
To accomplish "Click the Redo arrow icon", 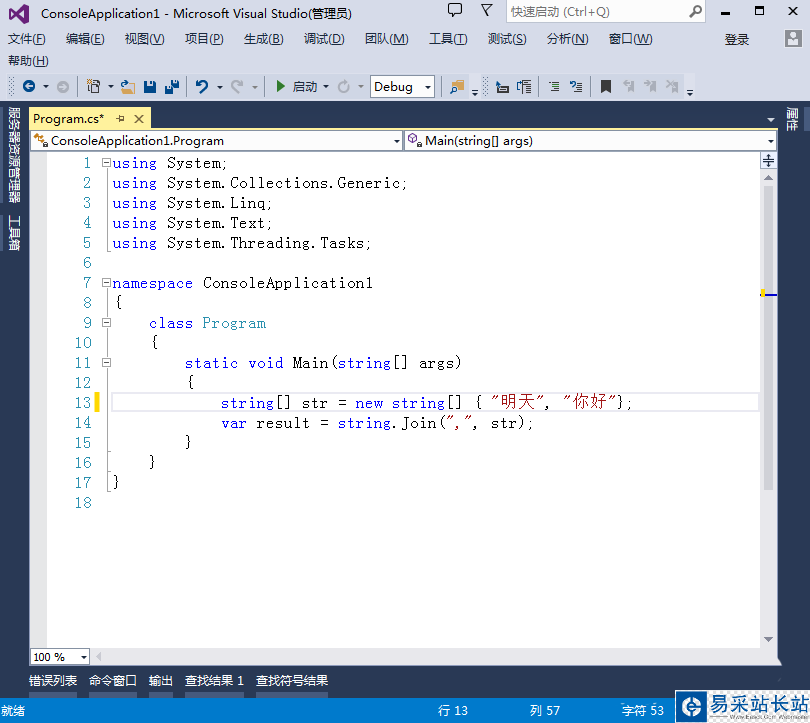I will [237, 87].
